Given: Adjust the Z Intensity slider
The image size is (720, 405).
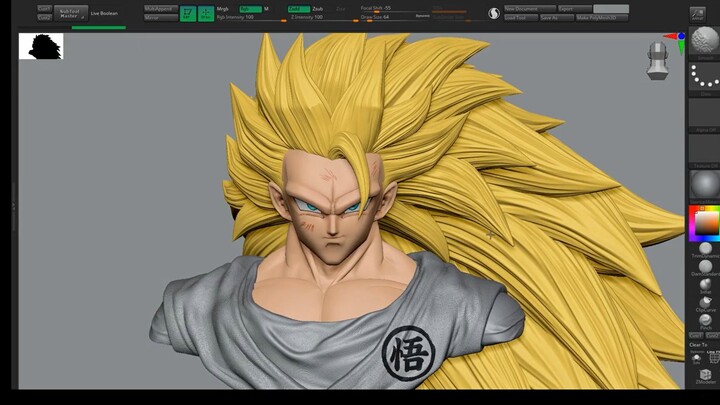Looking at the screenshot, I should [324, 17].
